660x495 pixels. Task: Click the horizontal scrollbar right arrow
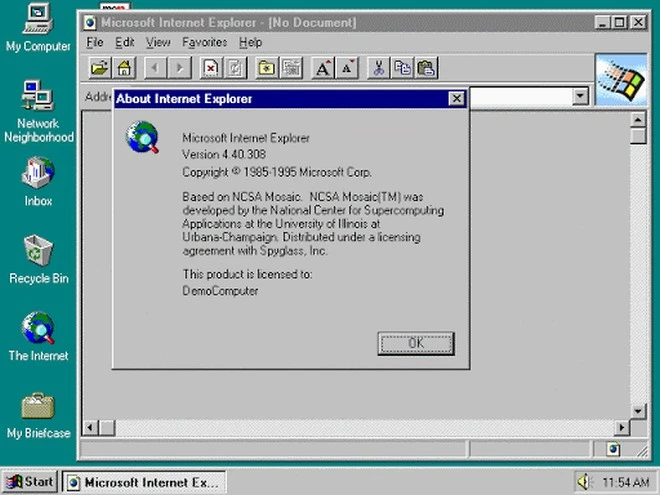(x=622, y=428)
